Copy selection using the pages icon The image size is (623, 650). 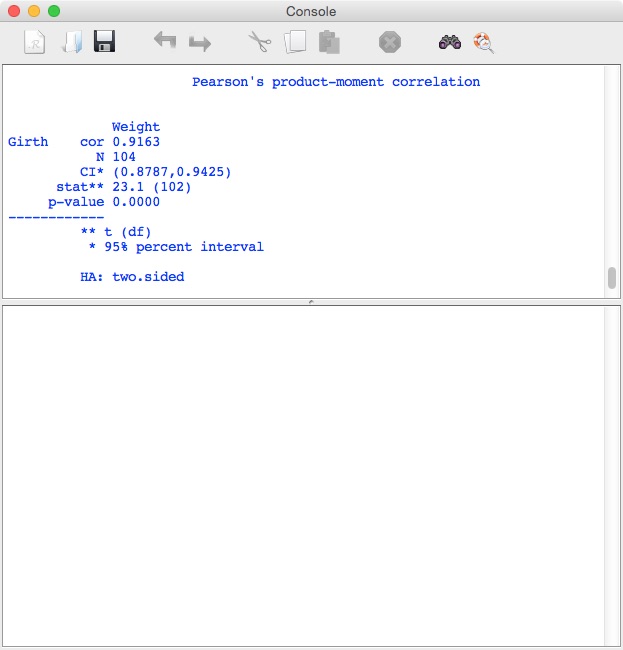[x=295, y=42]
